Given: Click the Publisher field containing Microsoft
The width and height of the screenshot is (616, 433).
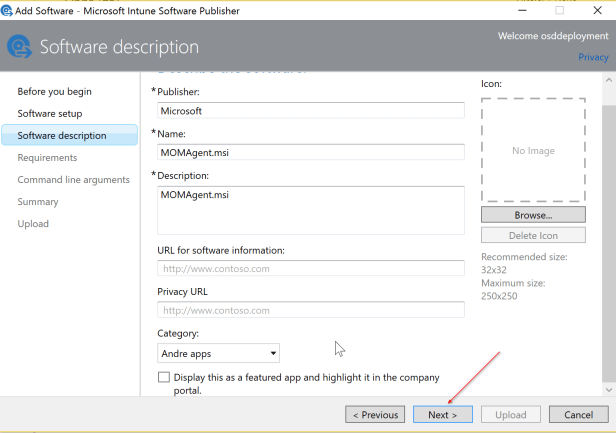Looking at the screenshot, I should 311,110.
